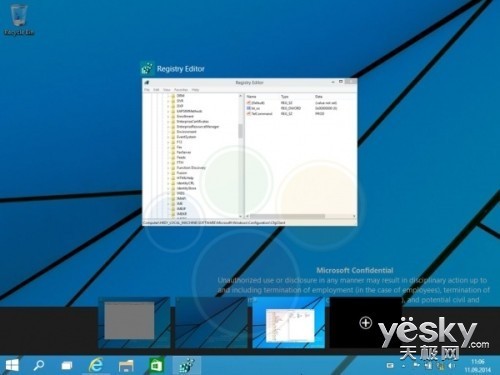Open Edit menu in Registry Editor
The height and width of the screenshot is (375, 500).
coord(156,90)
